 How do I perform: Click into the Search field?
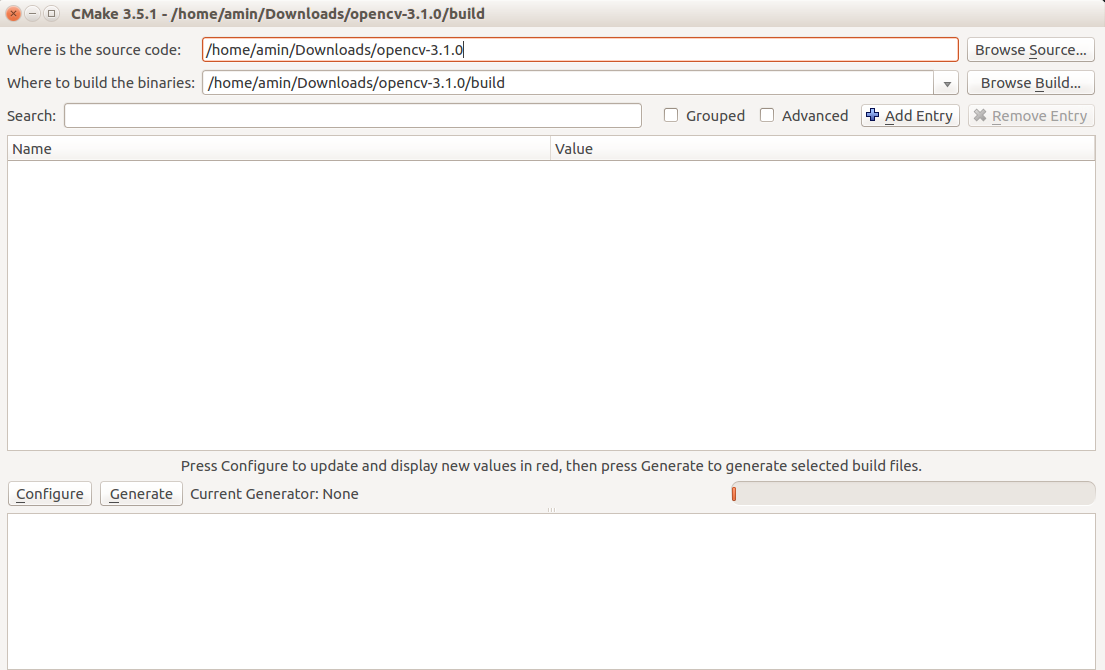click(x=352, y=116)
